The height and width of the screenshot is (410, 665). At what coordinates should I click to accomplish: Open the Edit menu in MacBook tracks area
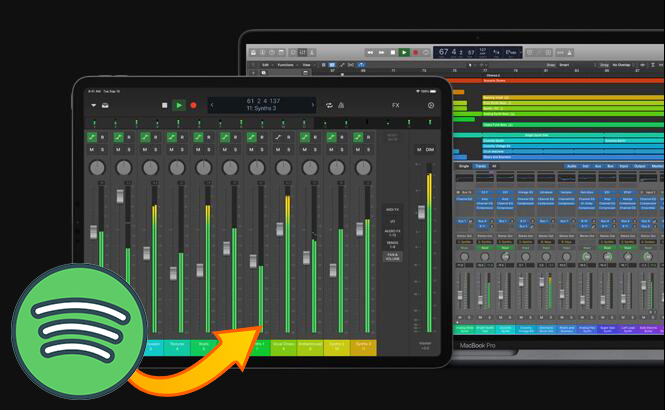coord(266,65)
